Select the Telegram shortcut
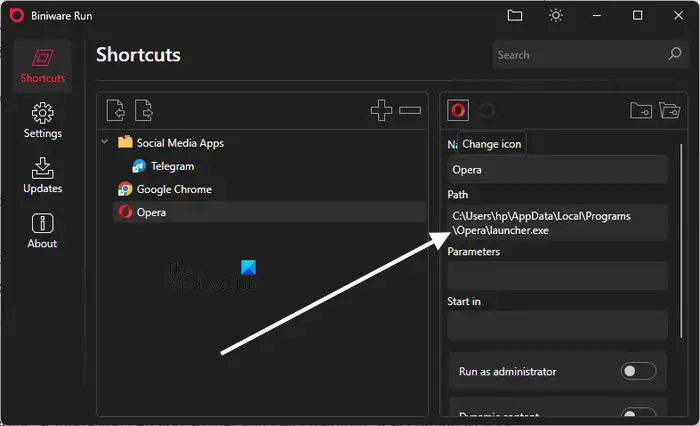 click(163, 166)
